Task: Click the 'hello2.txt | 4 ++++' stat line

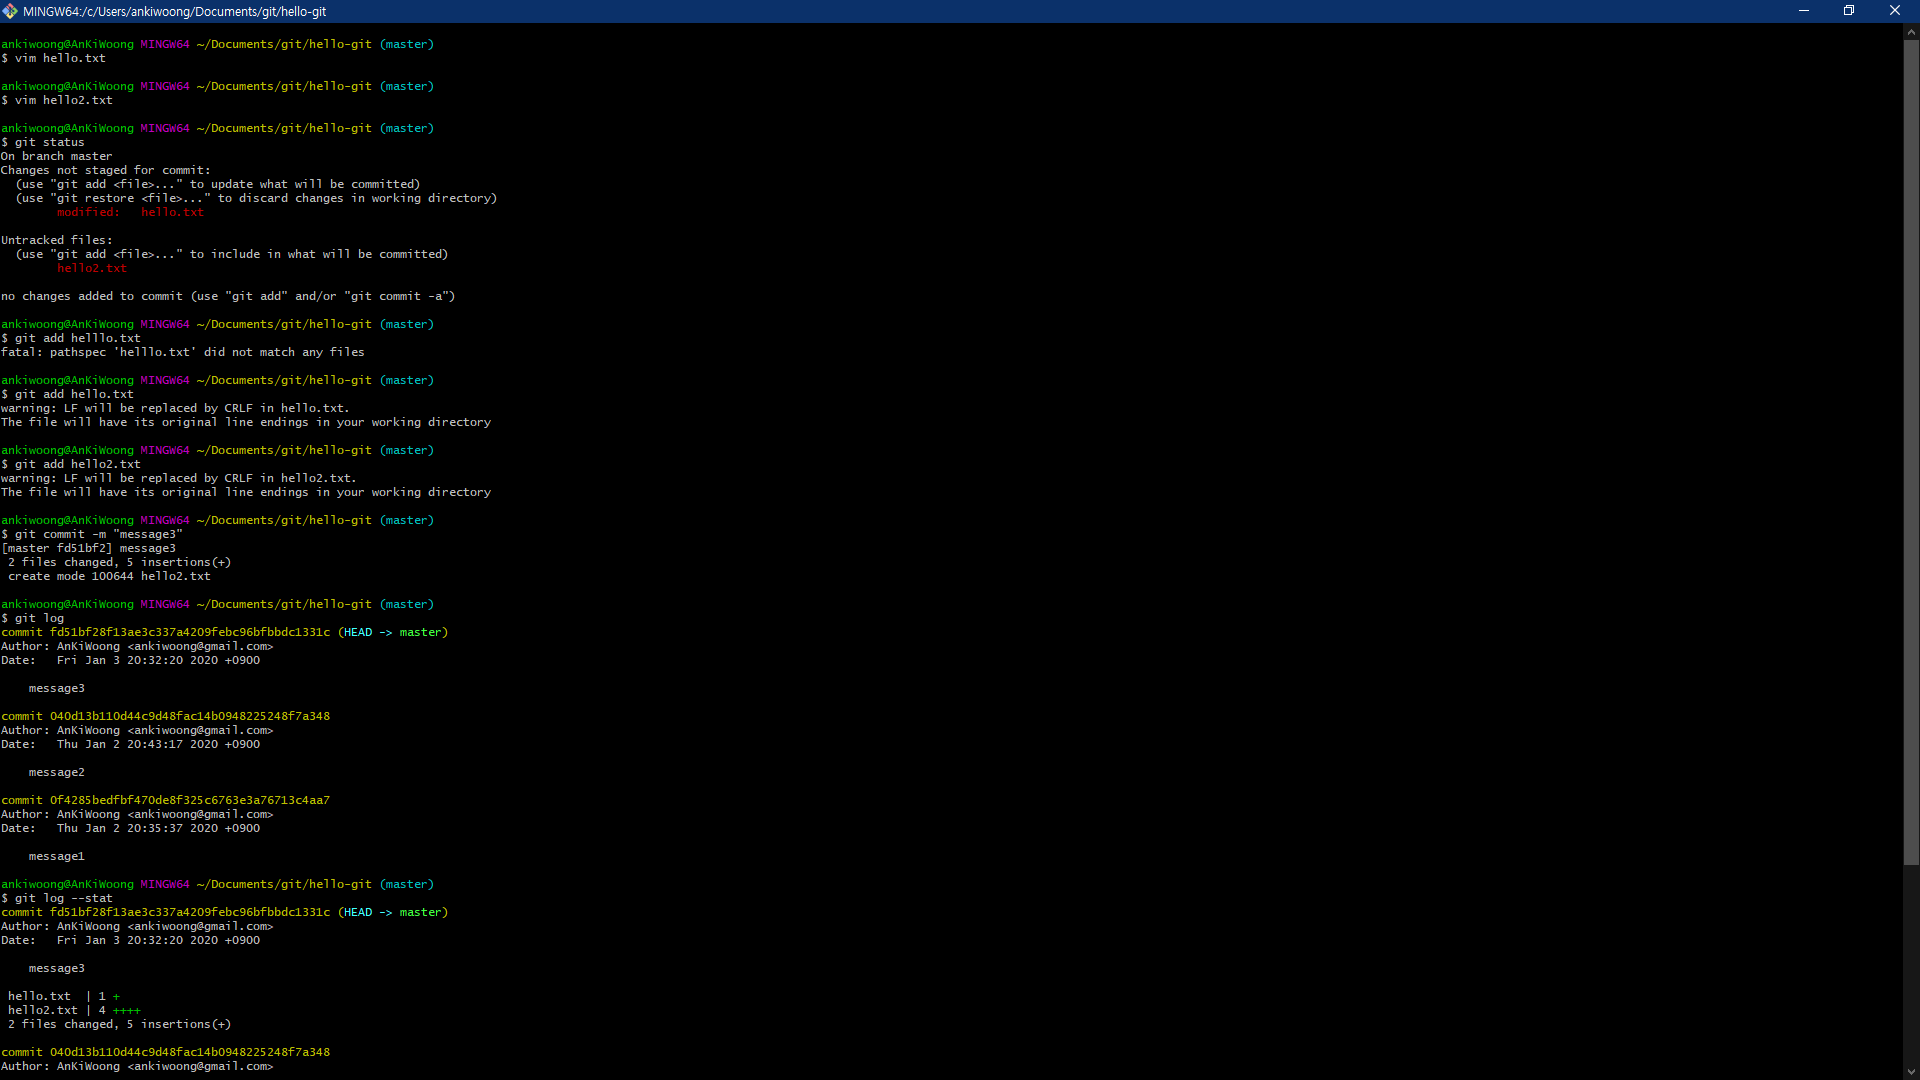Action: (x=74, y=1010)
